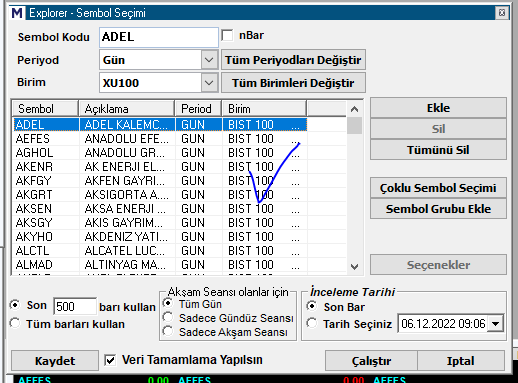The height and width of the screenshot is (383, 518).
Task: Click the Ekle button
Action: [438, 108]
